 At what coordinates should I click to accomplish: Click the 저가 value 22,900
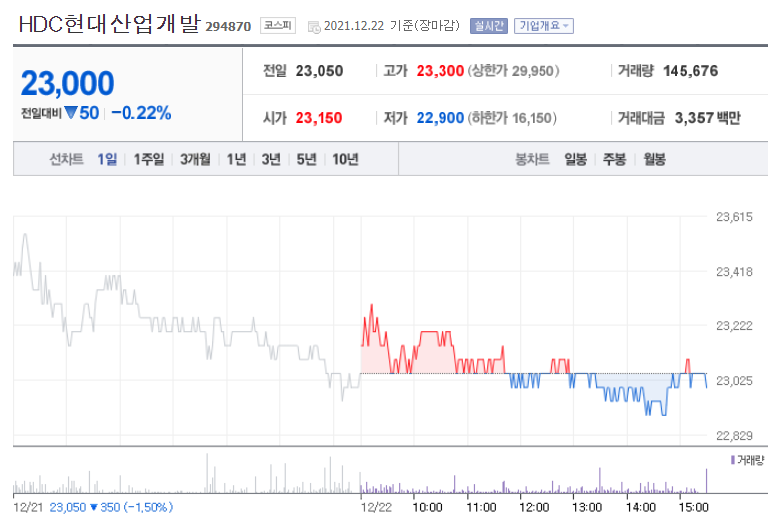pos(440,118)
